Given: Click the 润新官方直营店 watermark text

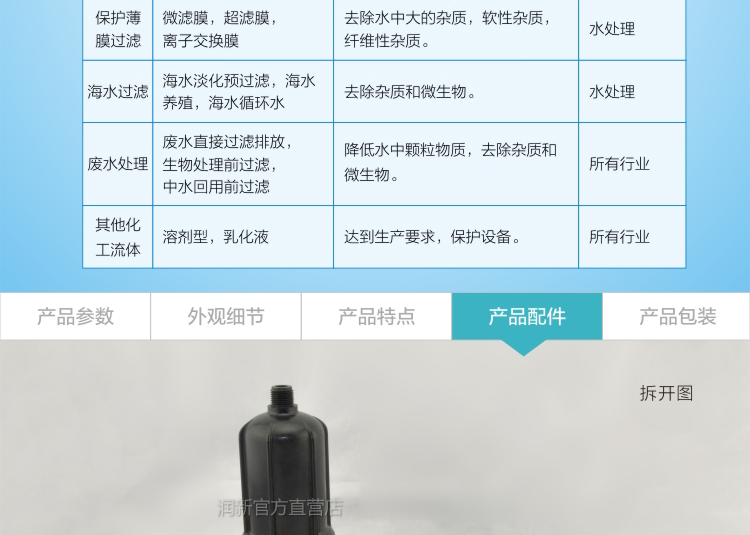Looking at the screenshot, I should pyautogui.click(x=280, y=508).
